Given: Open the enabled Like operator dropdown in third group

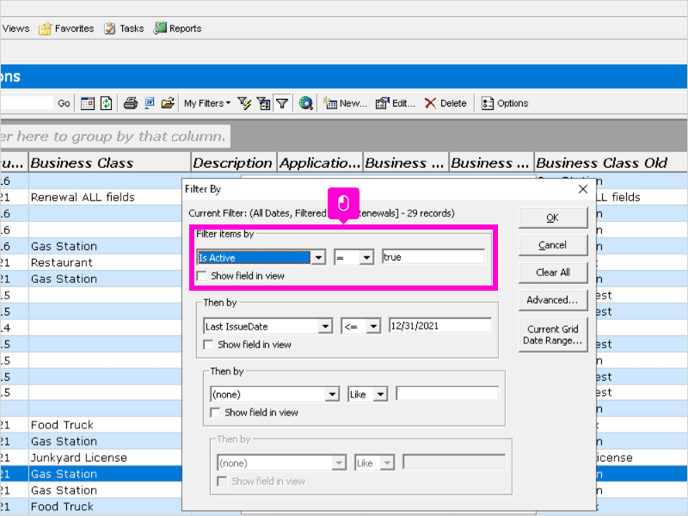Looking at the screenshot, I should click(380, 394).
